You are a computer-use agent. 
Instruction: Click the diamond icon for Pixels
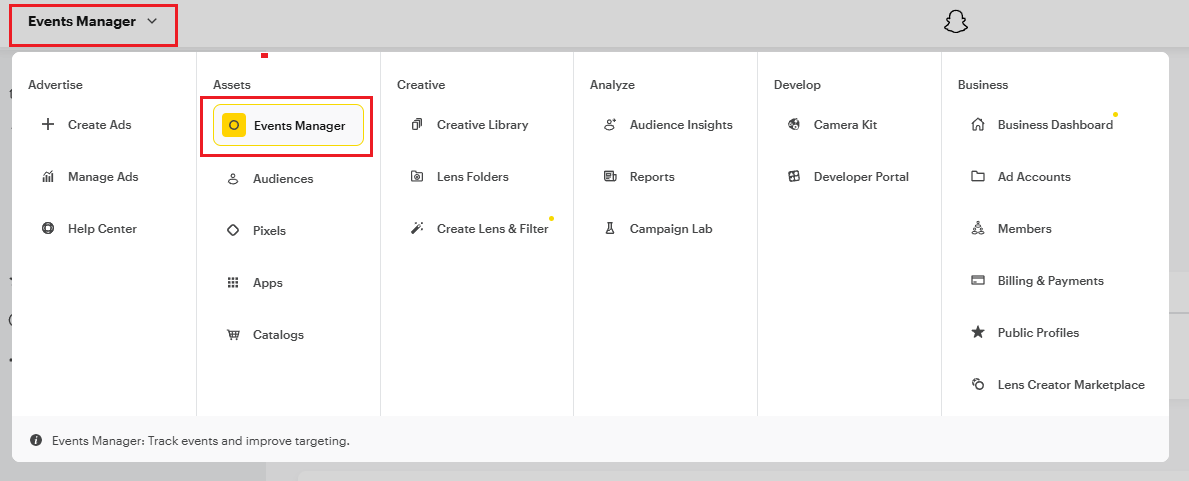[233, 231]
